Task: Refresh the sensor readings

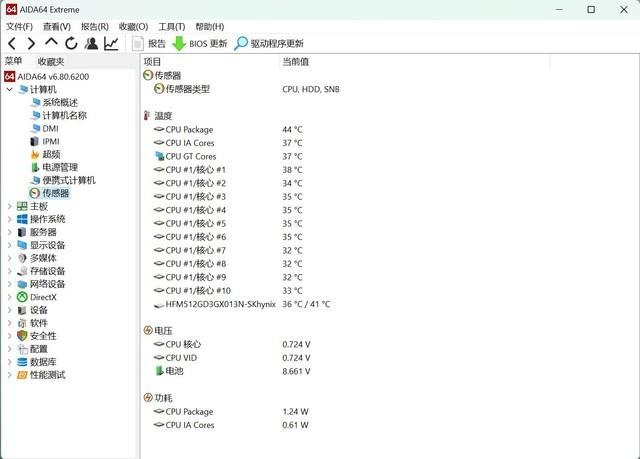Action: click(x=71, y=43)
